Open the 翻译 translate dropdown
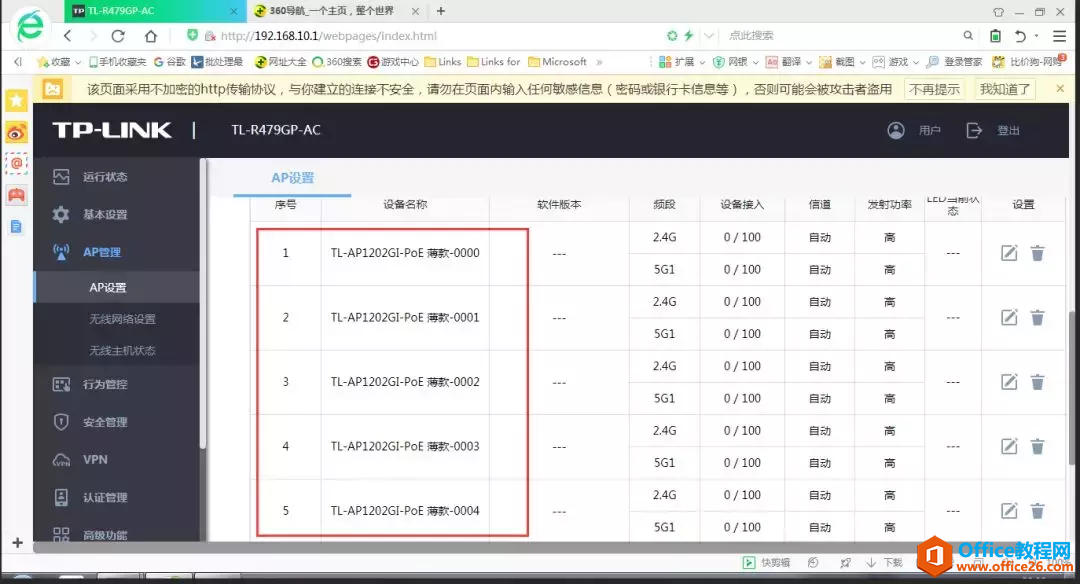The height and width of the screenshot is (584, 1080). 789,62
